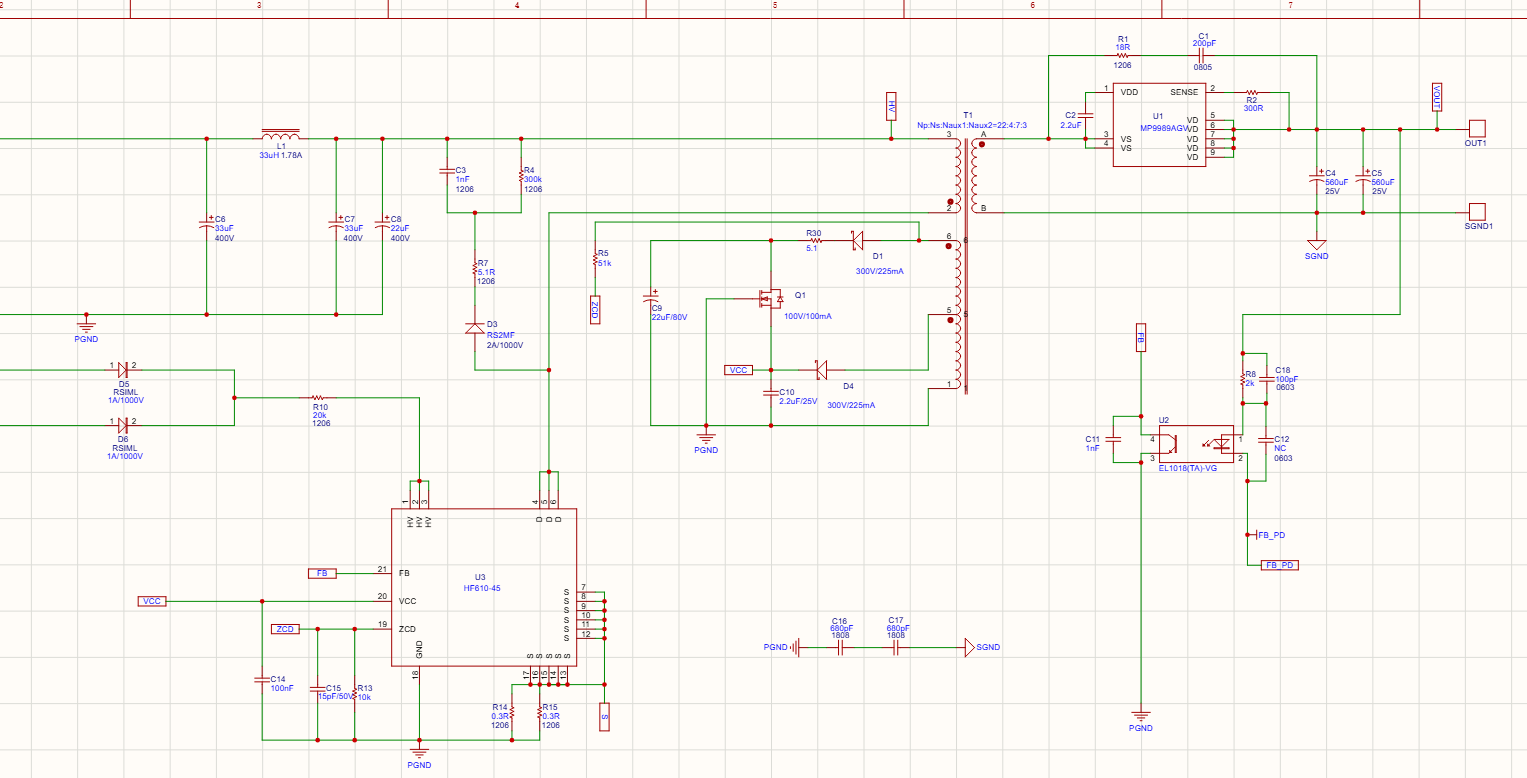
Task: Click the C16 680pF capacitor
Action: (840, 647)
